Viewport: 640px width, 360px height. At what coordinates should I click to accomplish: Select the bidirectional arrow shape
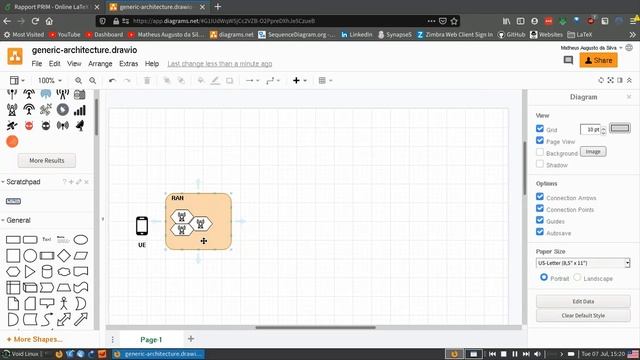coord(64,319)
